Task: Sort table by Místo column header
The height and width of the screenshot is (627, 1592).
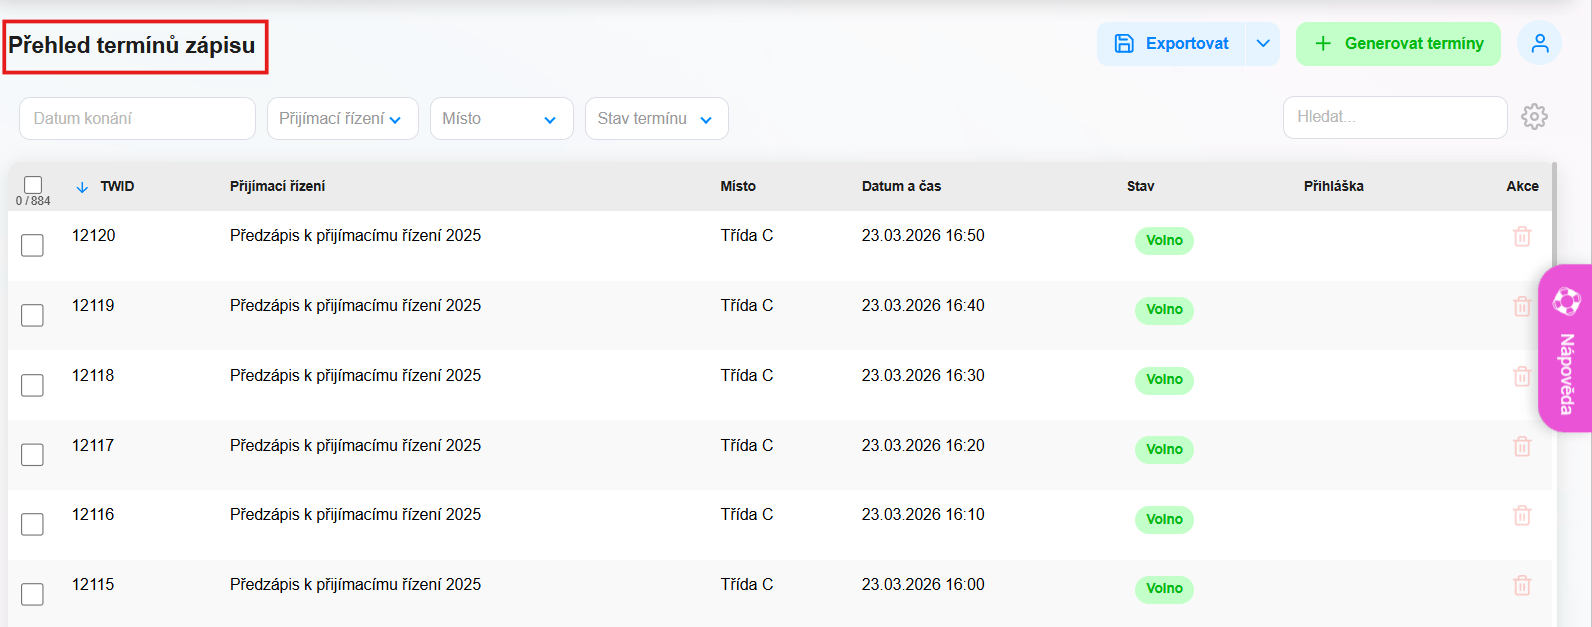Action: [x=738, y=186]
